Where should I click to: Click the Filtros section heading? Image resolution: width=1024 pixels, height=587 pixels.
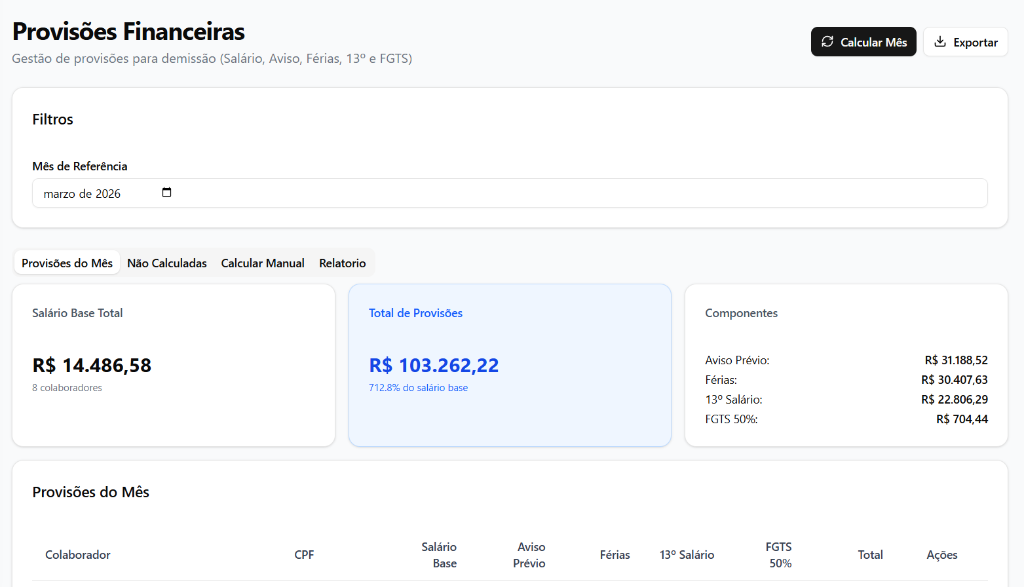pyautogui.click(x=53, y=119)
